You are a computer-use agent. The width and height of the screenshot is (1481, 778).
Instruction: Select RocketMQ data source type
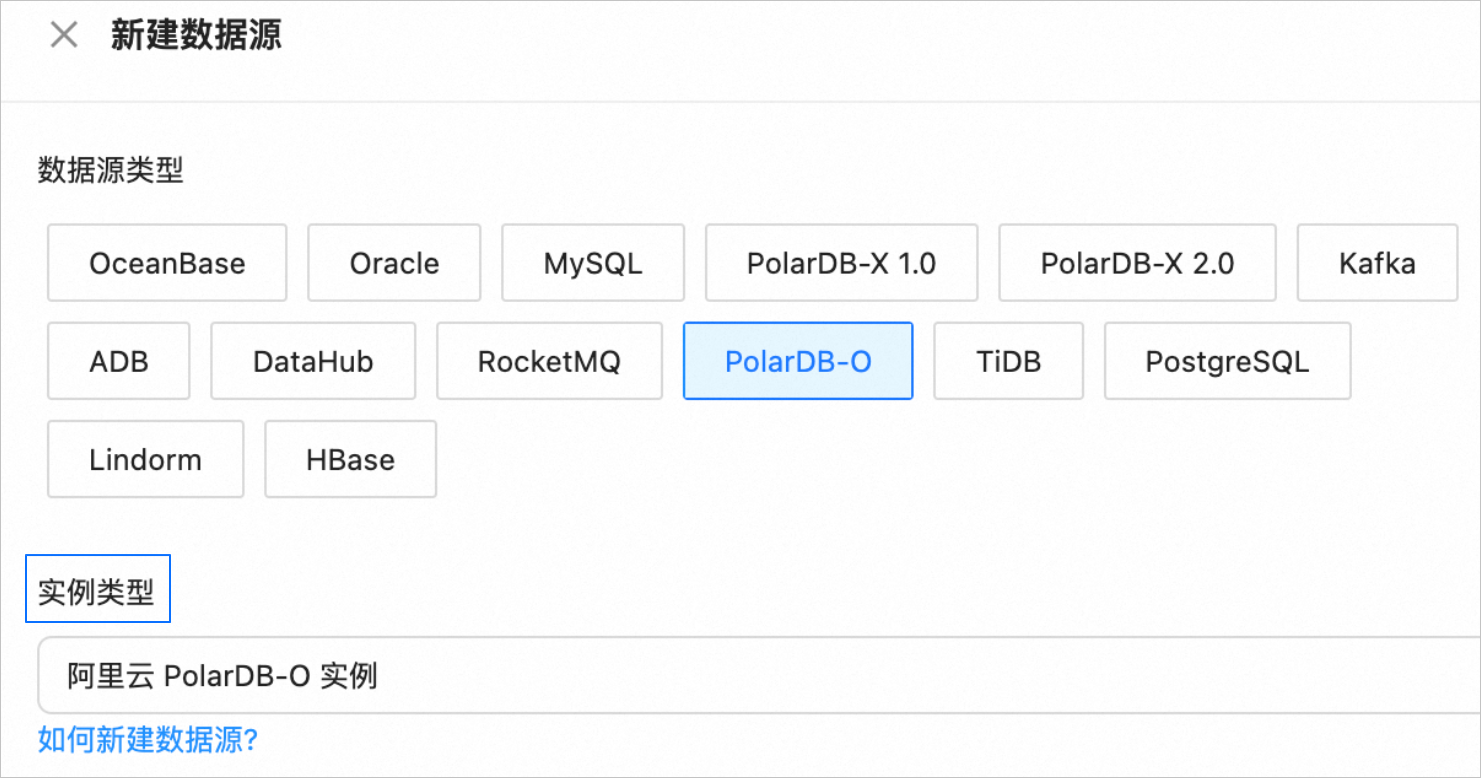549,361
